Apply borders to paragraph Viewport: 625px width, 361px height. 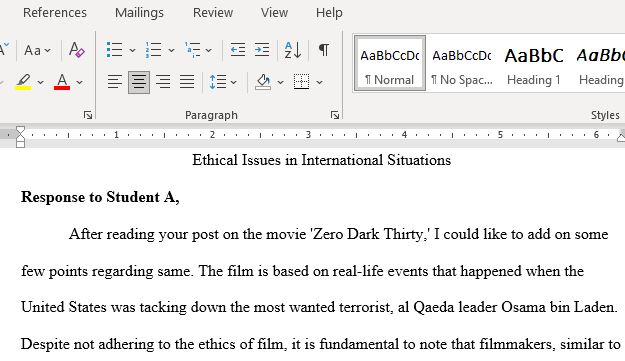tap(302, 82)
